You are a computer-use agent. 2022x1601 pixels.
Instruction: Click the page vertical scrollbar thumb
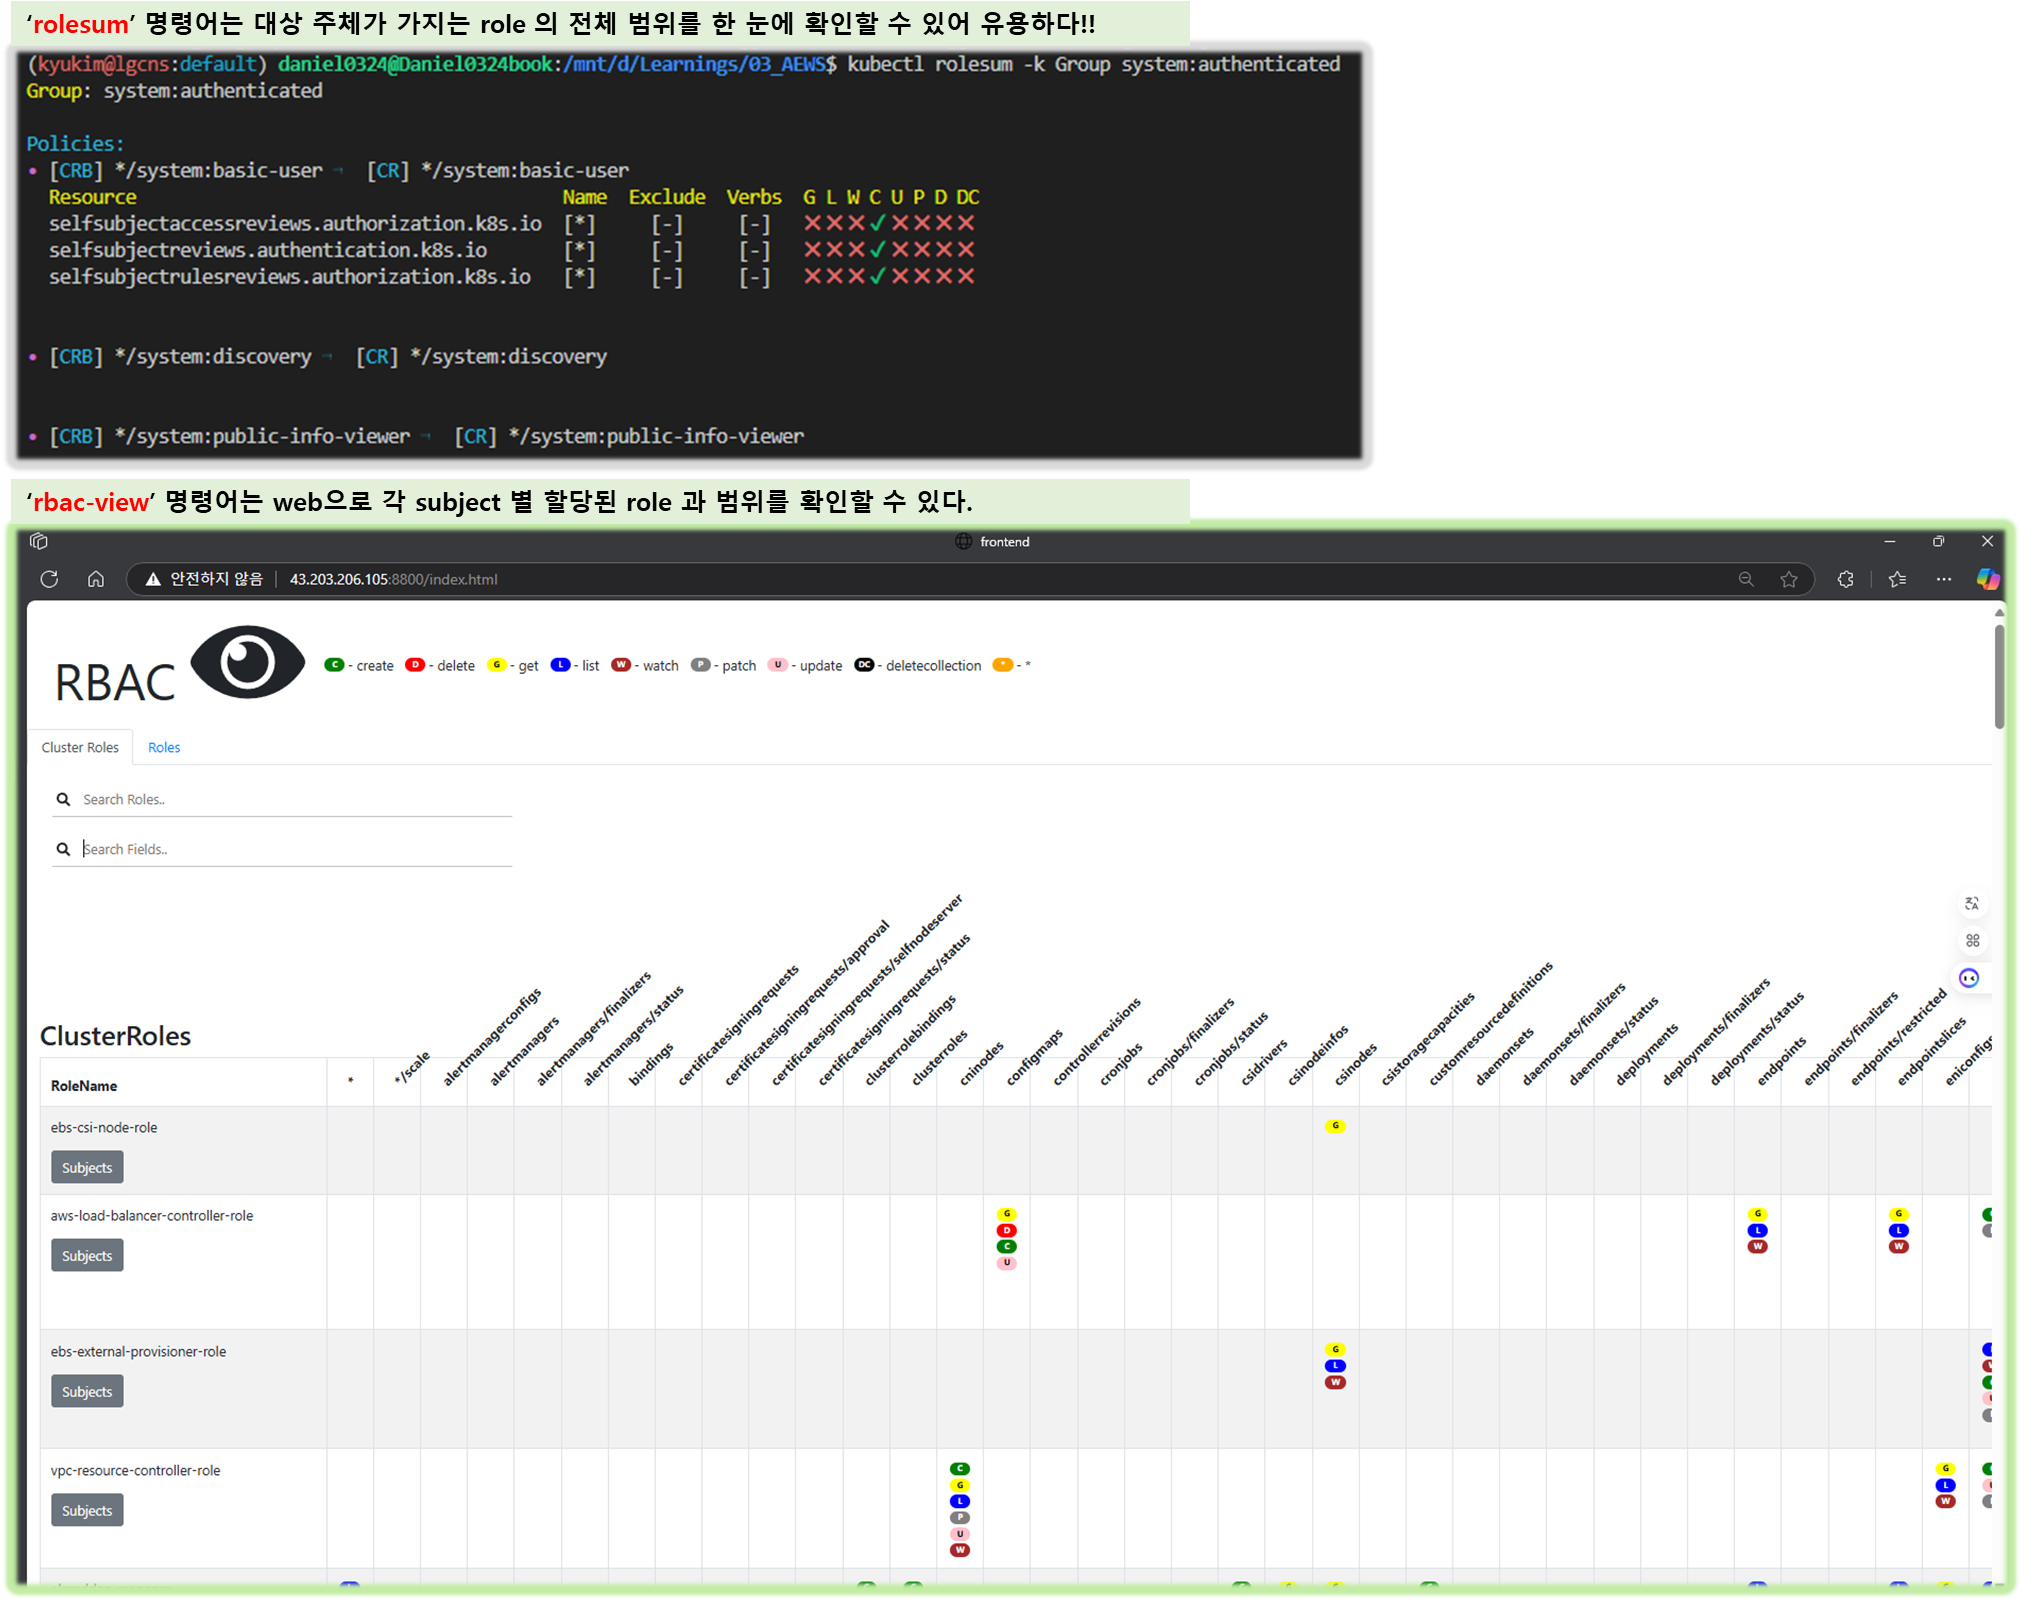[1999, 675]
